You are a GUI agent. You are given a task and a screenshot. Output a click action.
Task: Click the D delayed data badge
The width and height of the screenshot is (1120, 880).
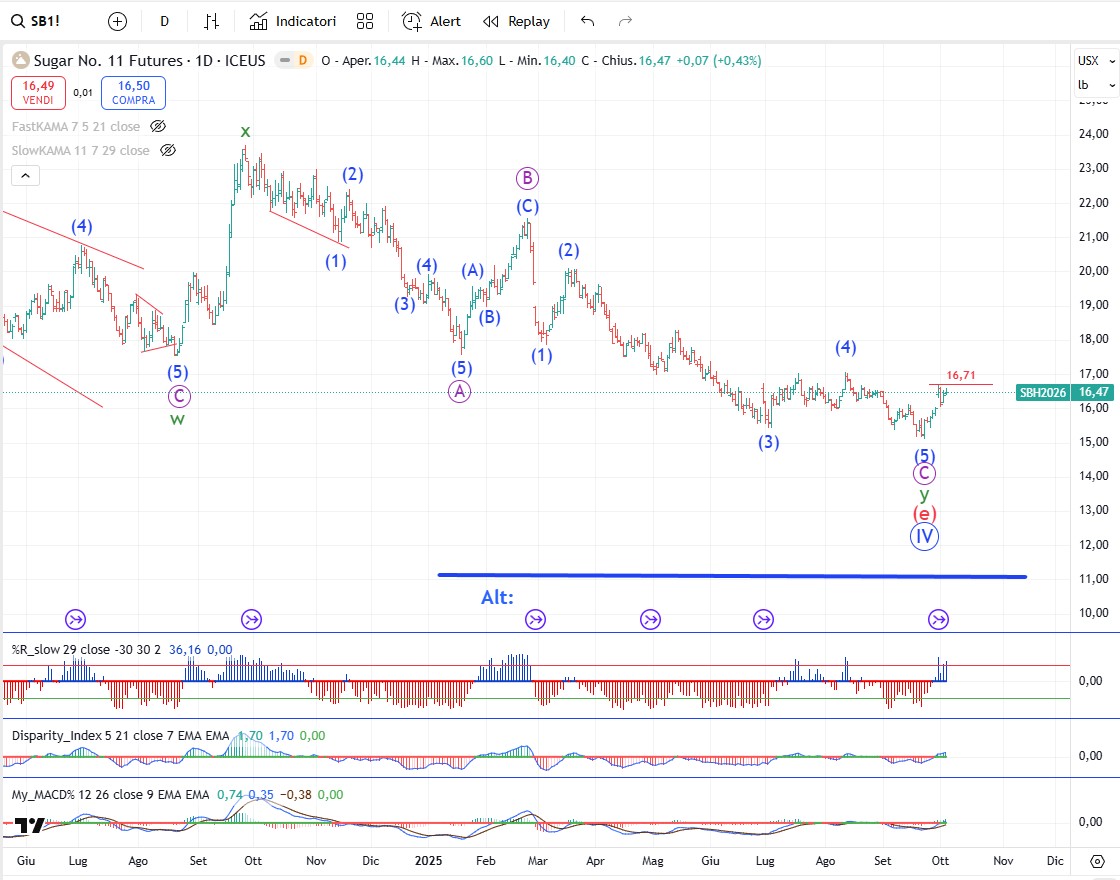(303, 61)
